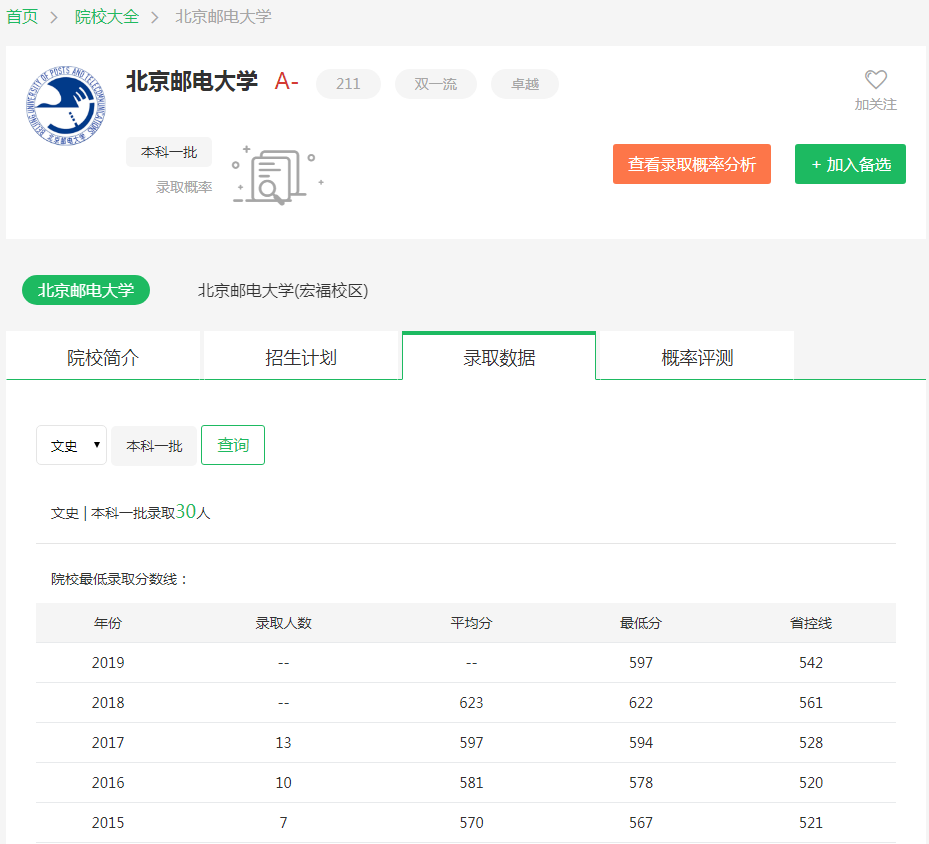The height and width of the screenshot is (844, 929).
Task: Click the 查看录取概率分析 button
Action: pyautogui.click(x=691, y=165)
